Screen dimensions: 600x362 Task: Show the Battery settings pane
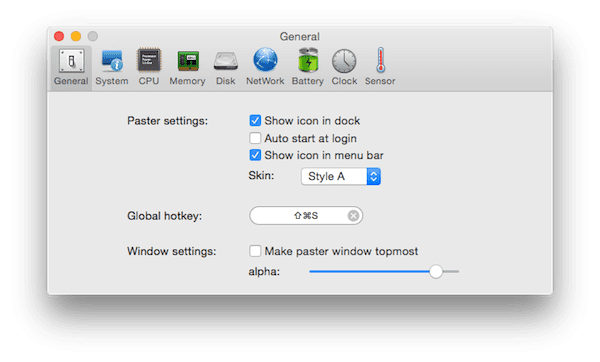pyautogui.click(x=308, y=67)
